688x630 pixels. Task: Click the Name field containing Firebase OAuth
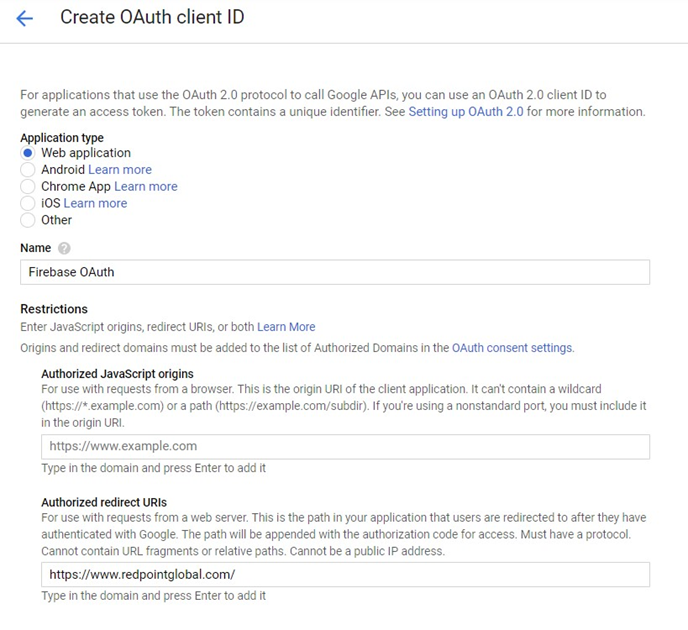click(x=335, y=272)
